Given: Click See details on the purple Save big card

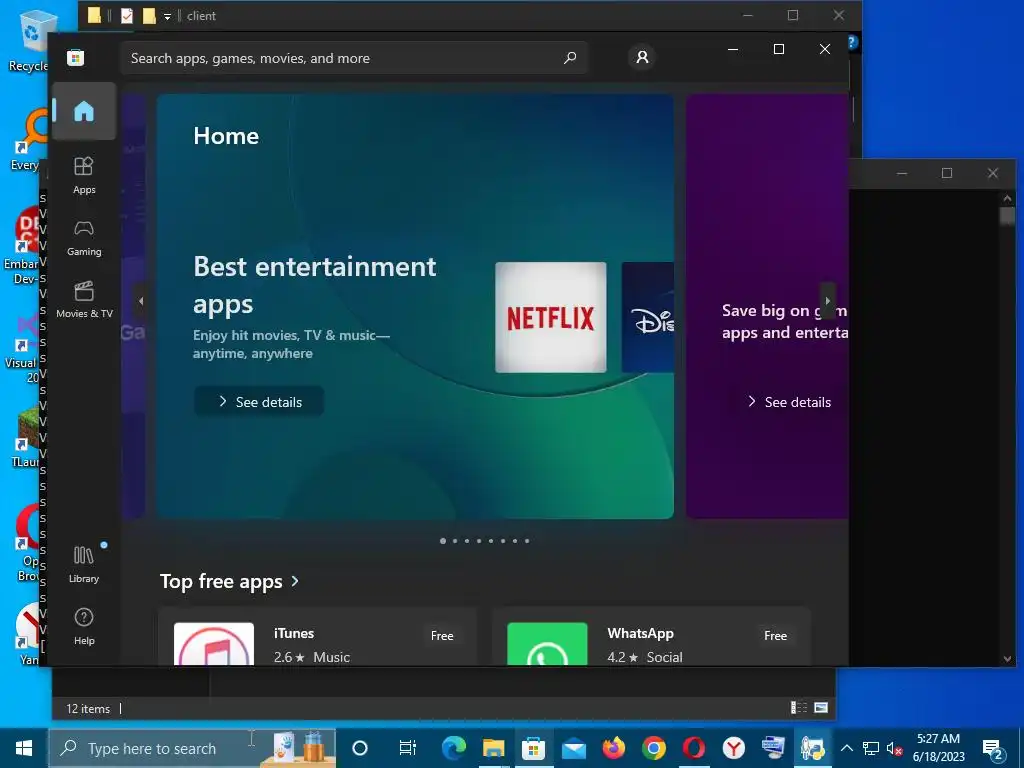Looking at the screenshot, I should (x=789, y=402).
